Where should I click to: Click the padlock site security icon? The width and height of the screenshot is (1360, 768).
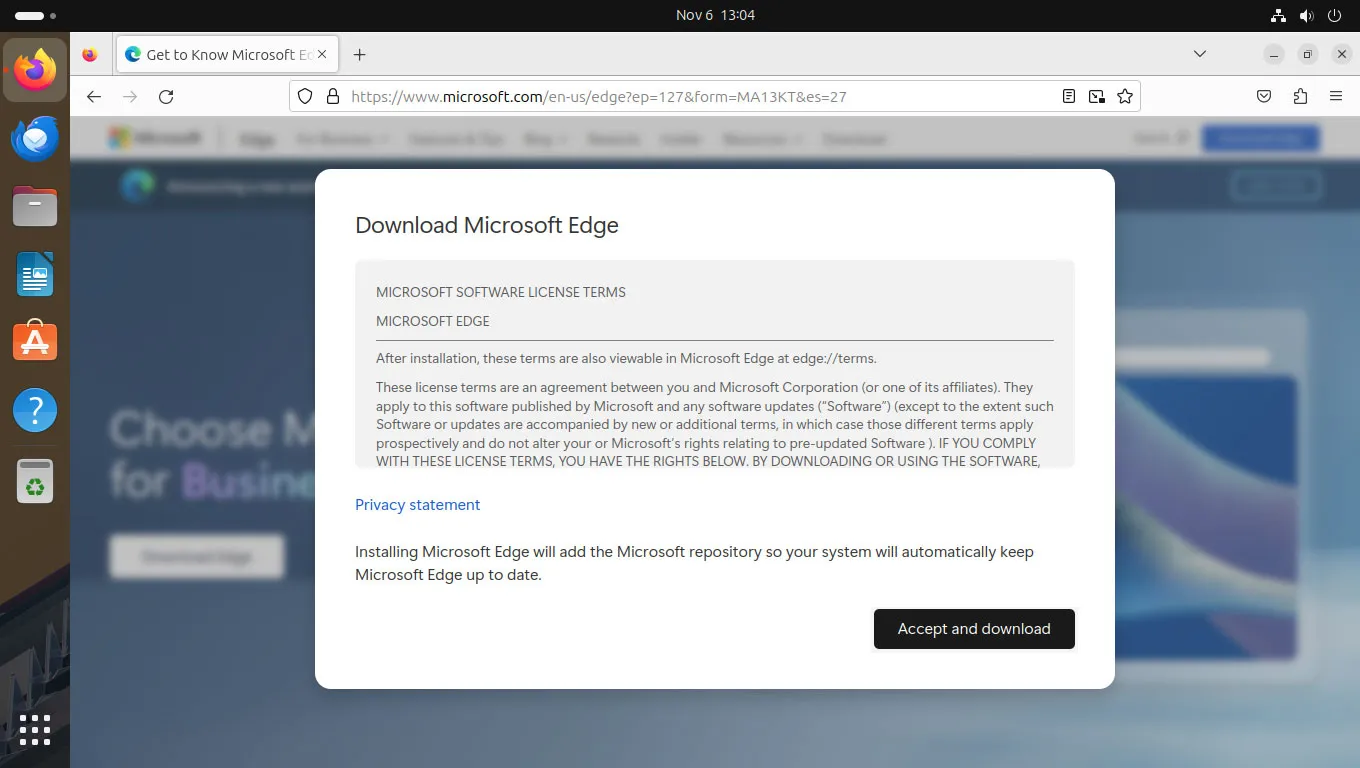[332, 96]
